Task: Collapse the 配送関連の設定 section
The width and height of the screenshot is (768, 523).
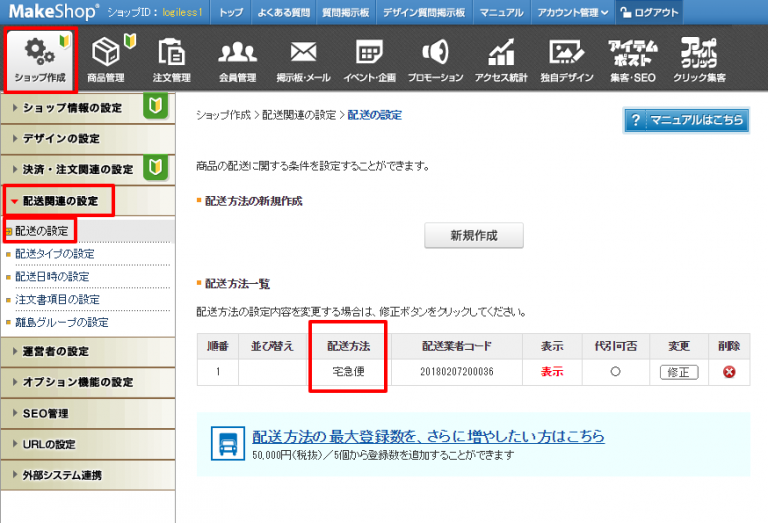Action: click(60, 201)
